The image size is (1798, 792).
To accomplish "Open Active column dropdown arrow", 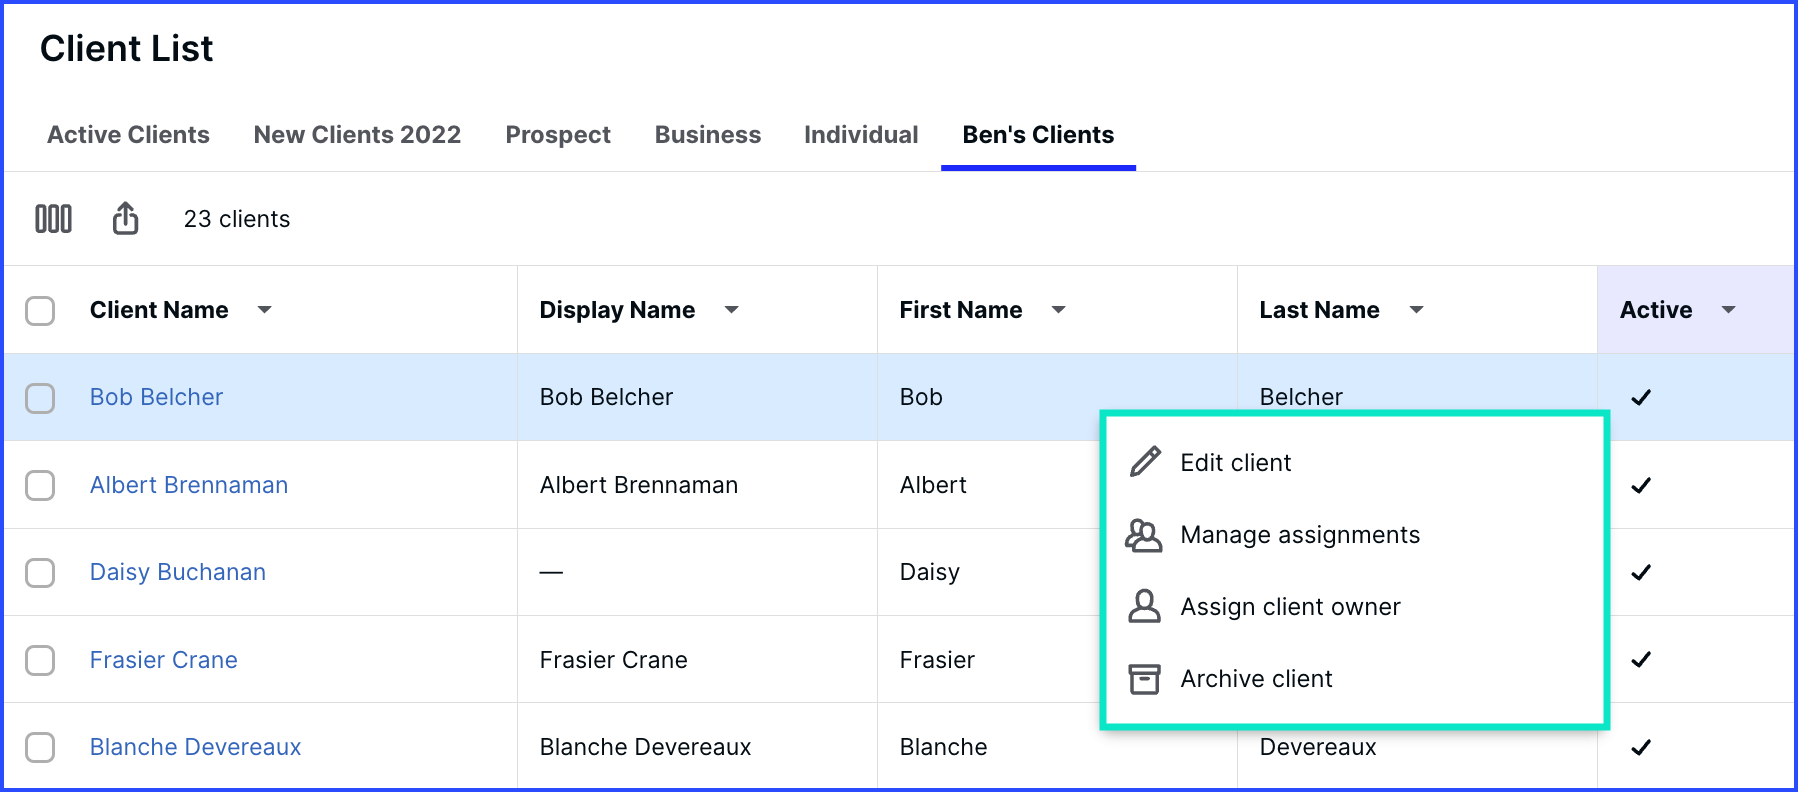I will tap(1729, 310).
